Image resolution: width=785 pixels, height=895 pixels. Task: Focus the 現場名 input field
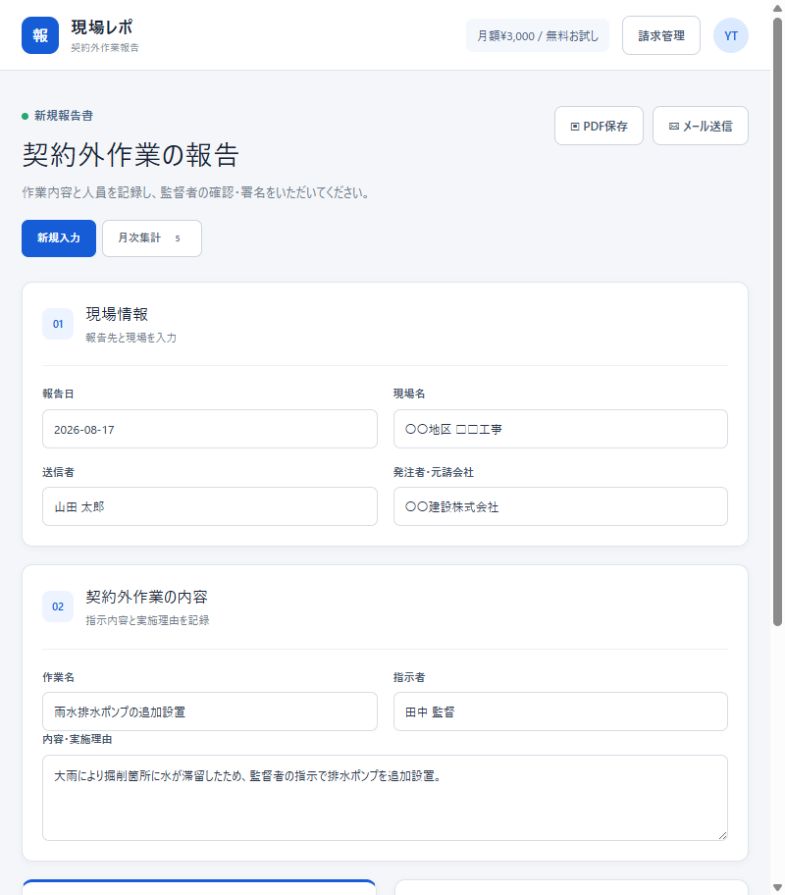point(560,429)
